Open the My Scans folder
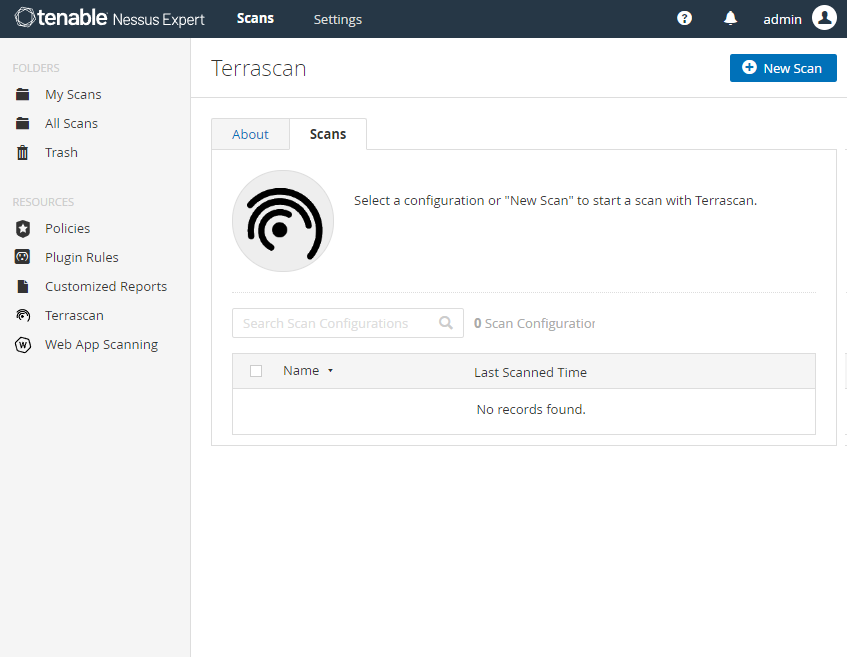847x657 pixels. pyautogui.click(x=73, y=95)
